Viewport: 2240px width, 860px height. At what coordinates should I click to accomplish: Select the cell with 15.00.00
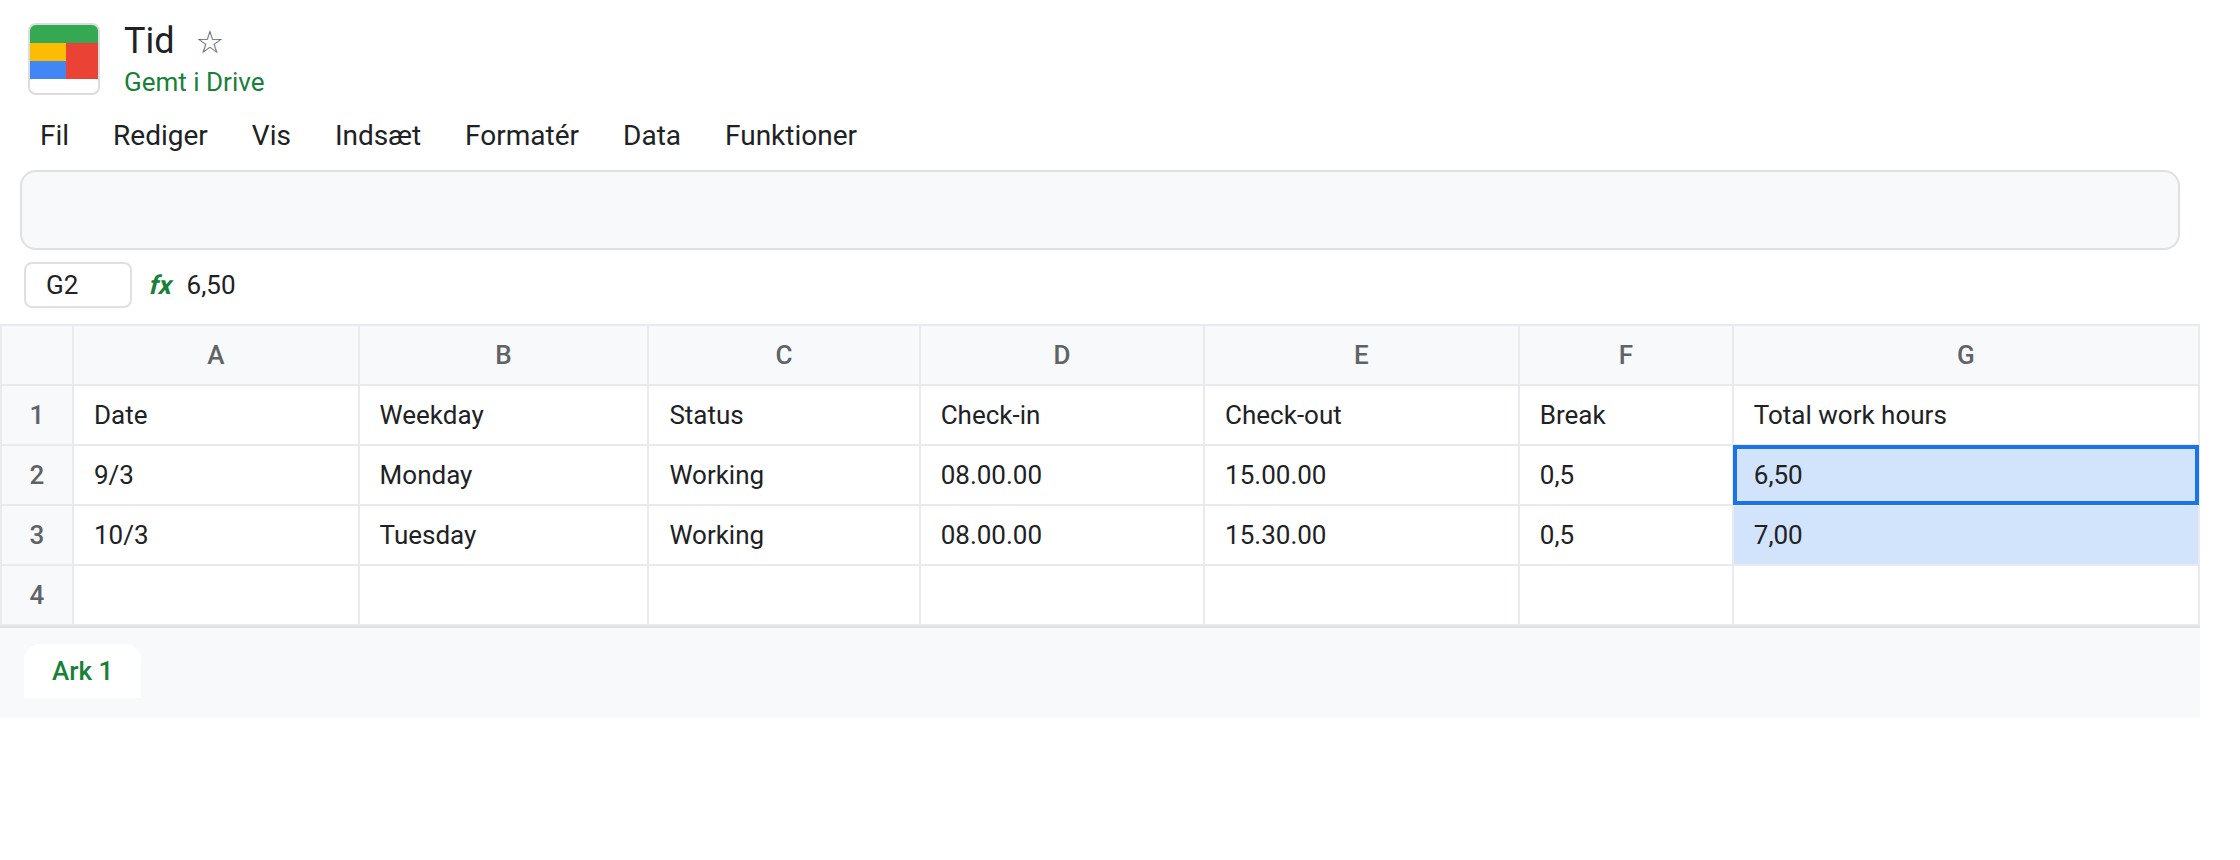coord(1362,475)
